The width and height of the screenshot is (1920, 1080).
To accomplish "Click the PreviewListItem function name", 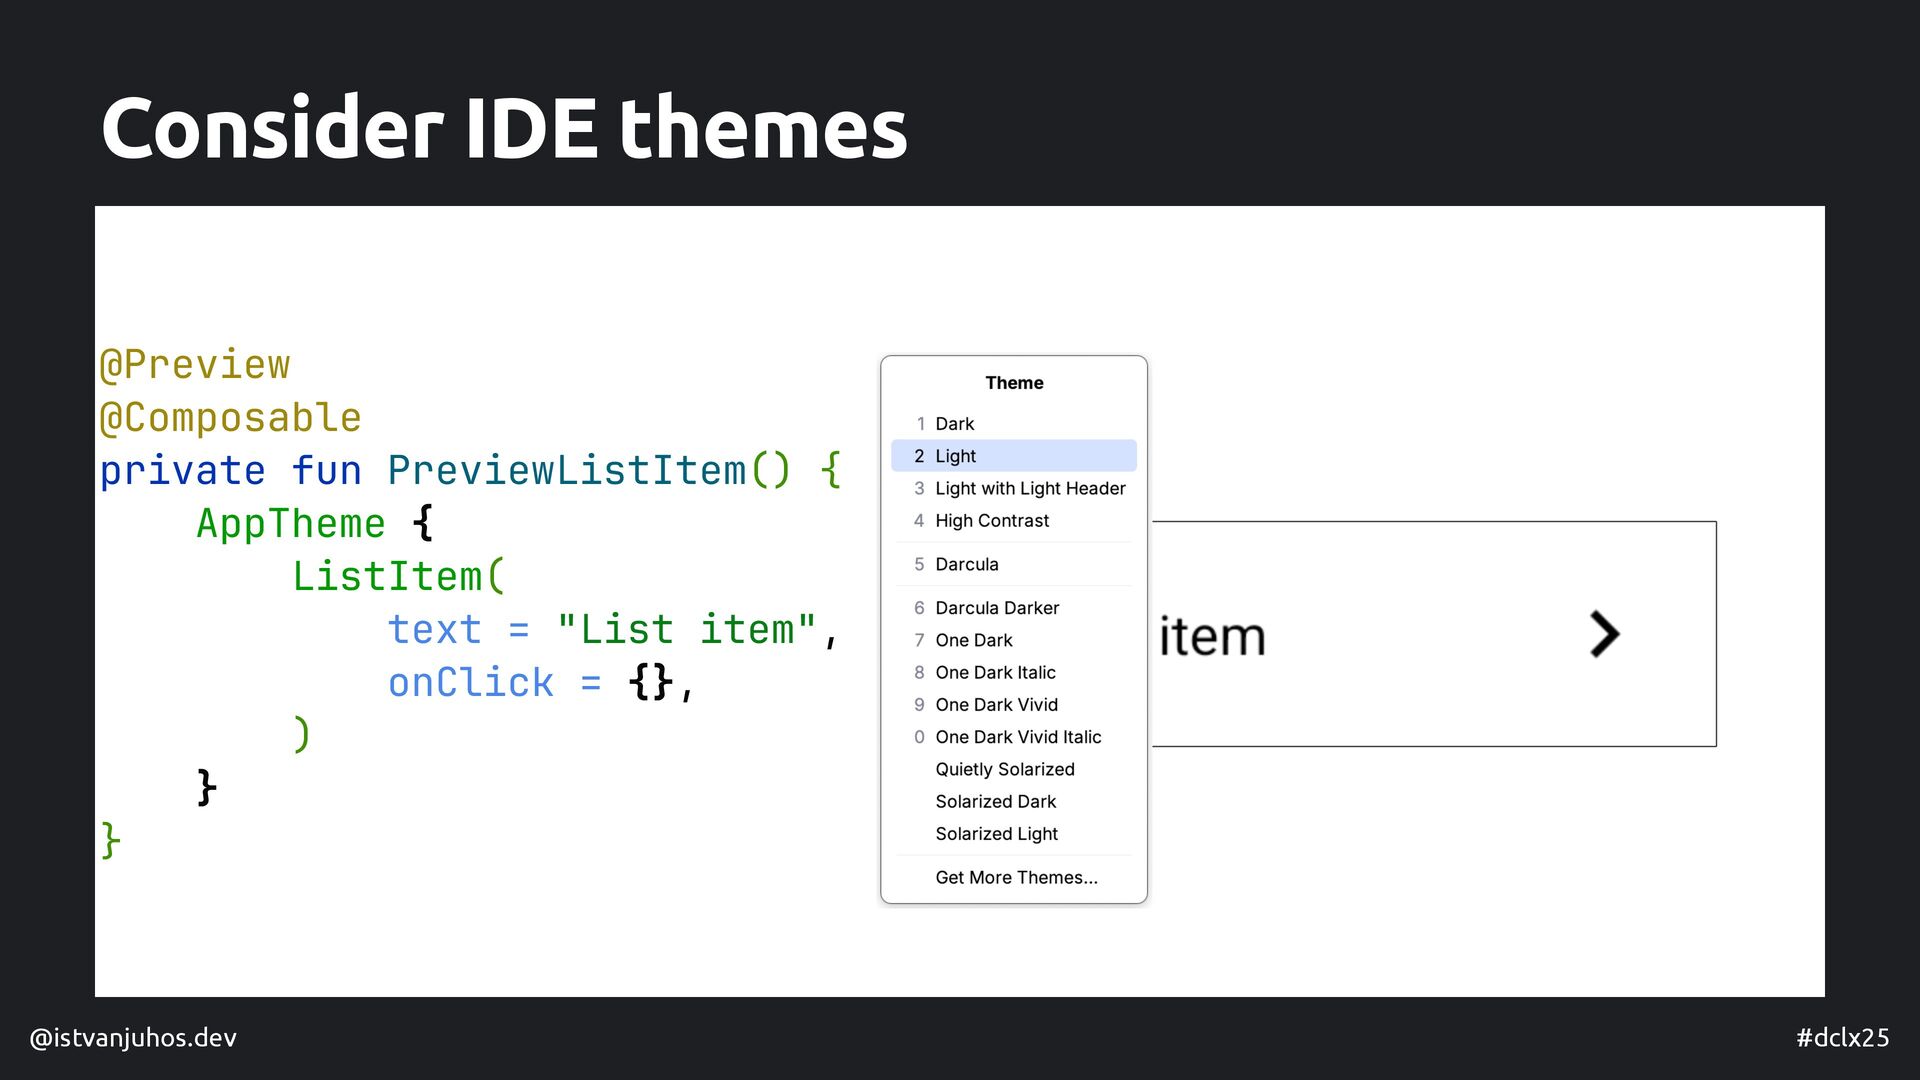I will [x=567, y=470].
